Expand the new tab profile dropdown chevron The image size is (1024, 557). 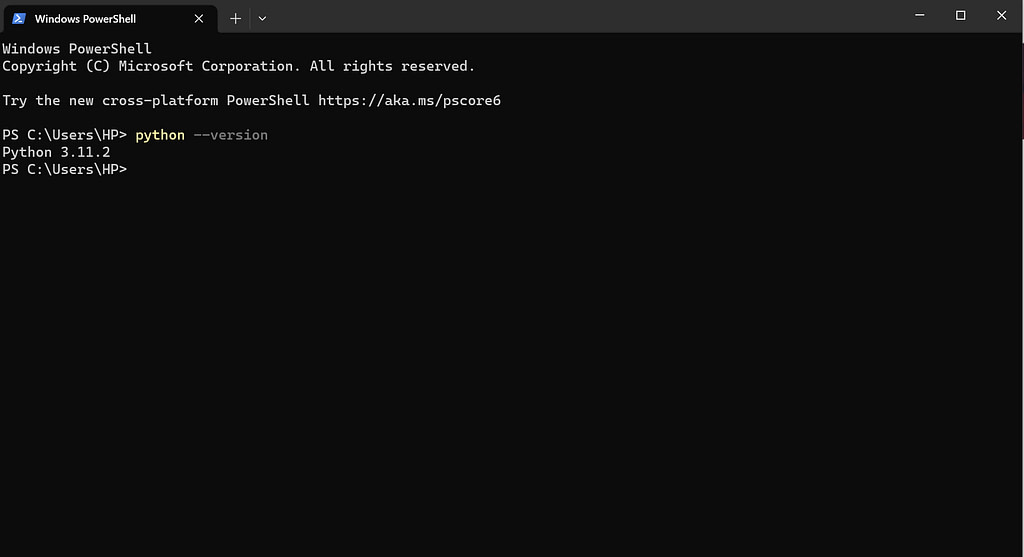click(263, 19)
